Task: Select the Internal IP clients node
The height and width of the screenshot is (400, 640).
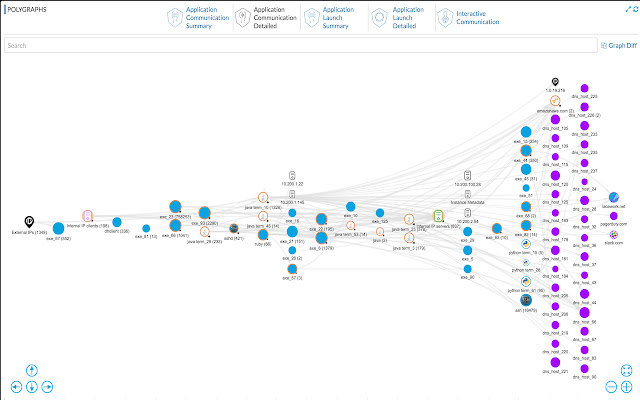Action: tap(87, 216)
